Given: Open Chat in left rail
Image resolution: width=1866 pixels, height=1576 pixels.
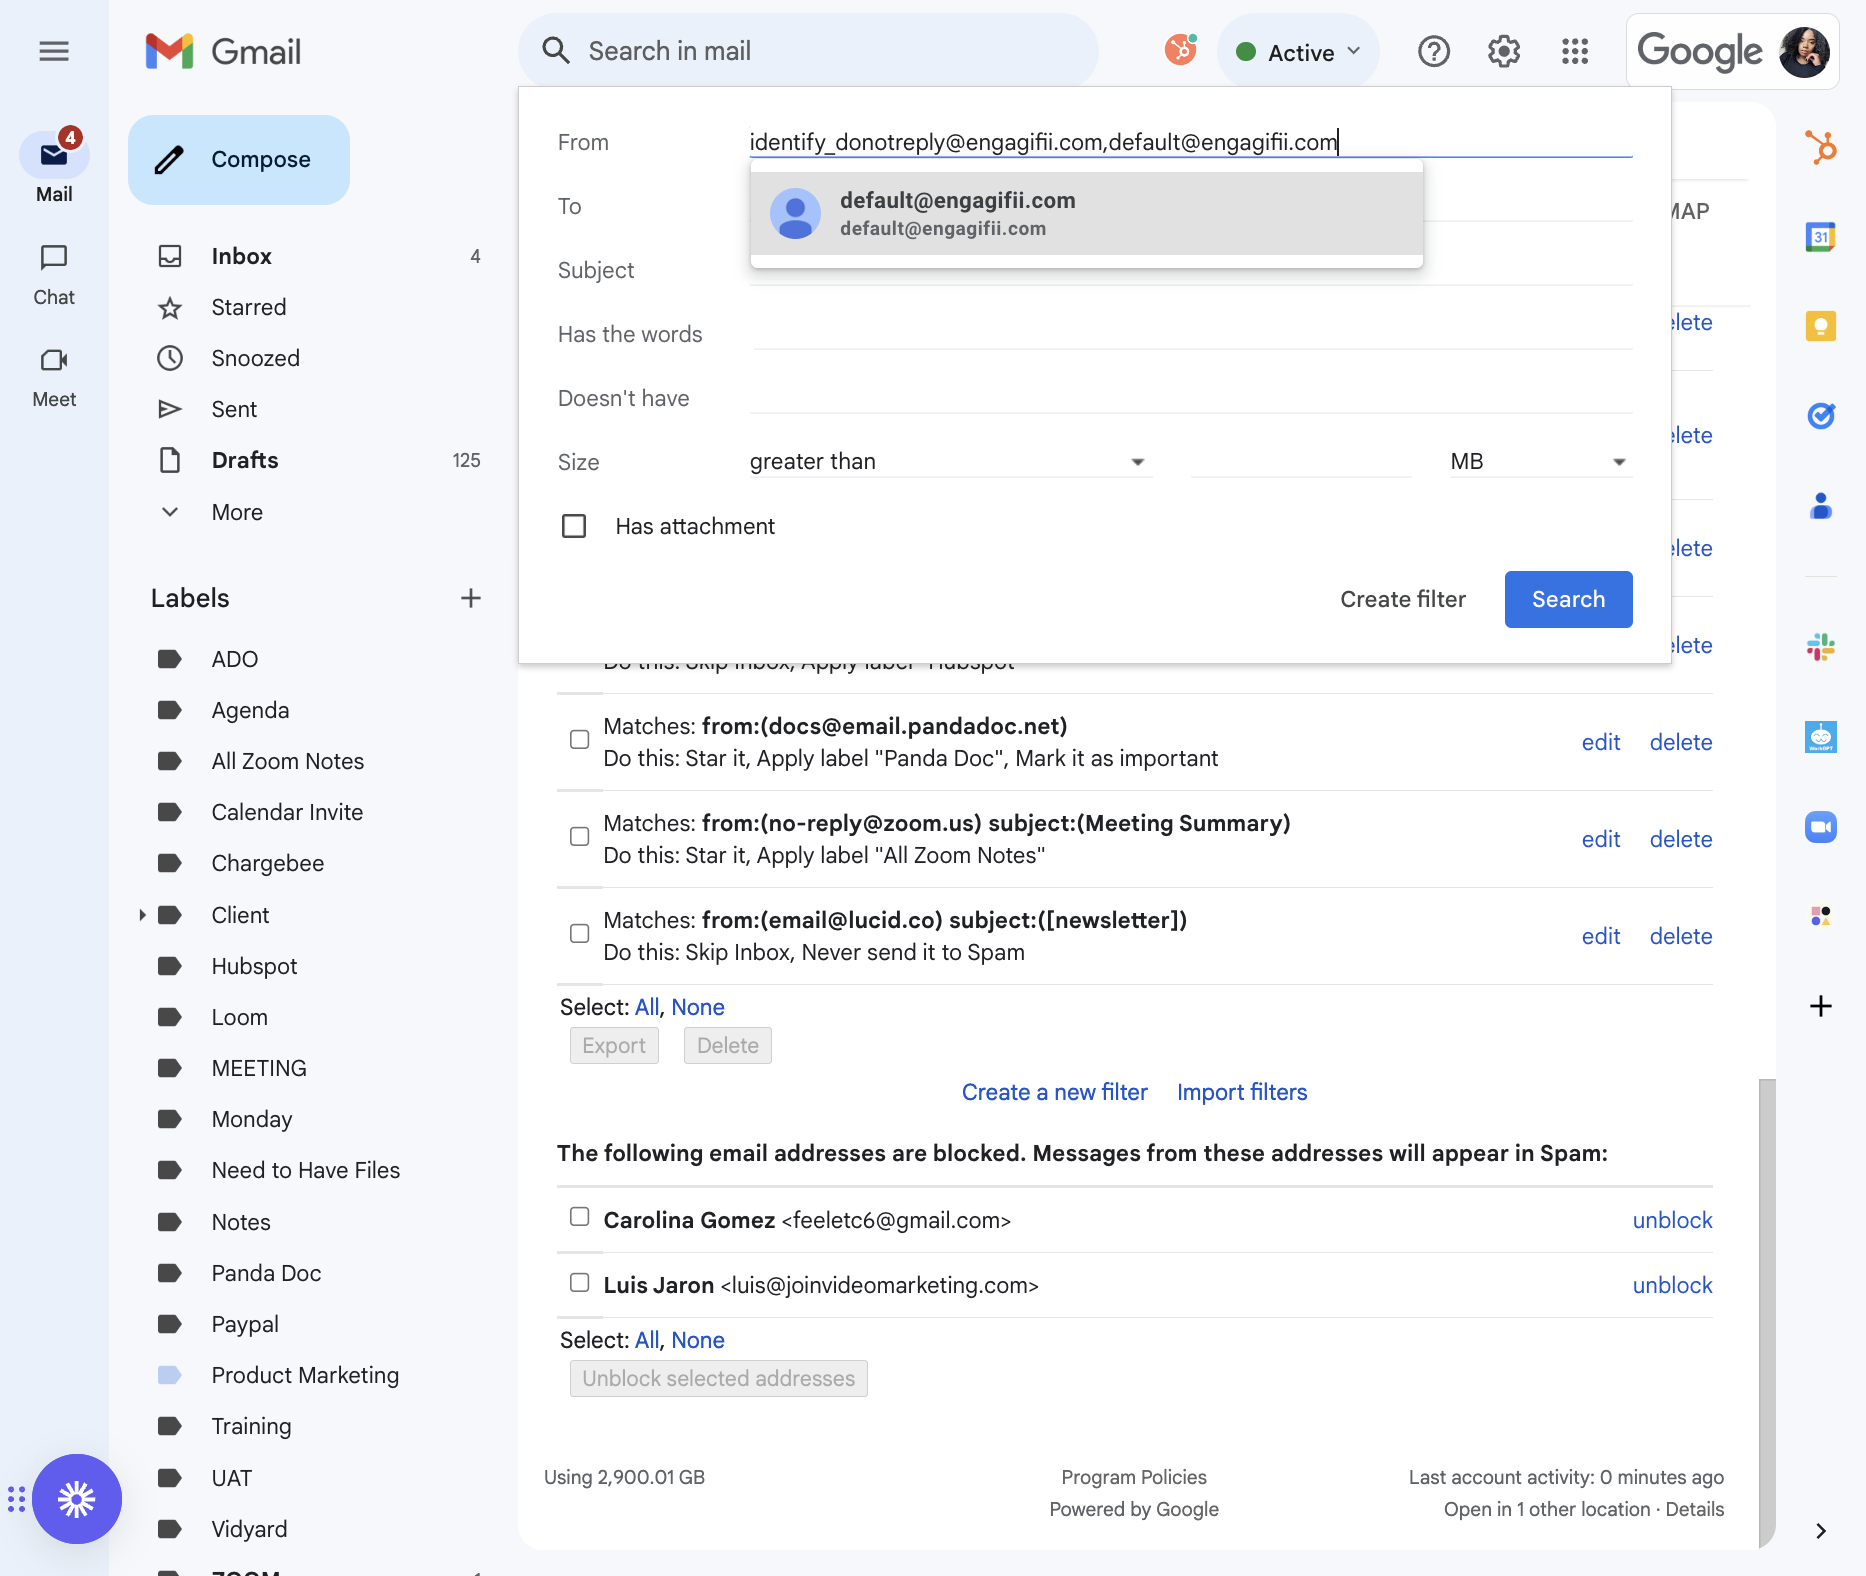Looking at the screenshot, I should [x=54, y=275].
